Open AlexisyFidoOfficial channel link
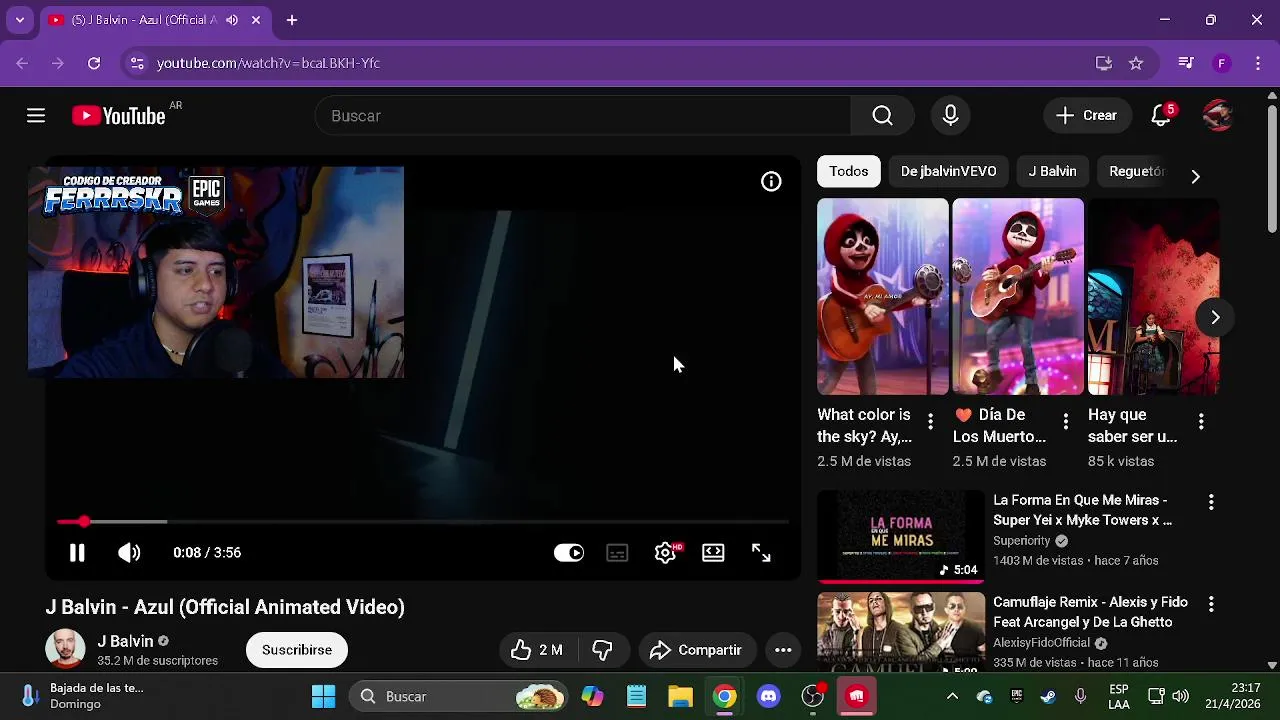1280x720 pixels. [1041, 643]
